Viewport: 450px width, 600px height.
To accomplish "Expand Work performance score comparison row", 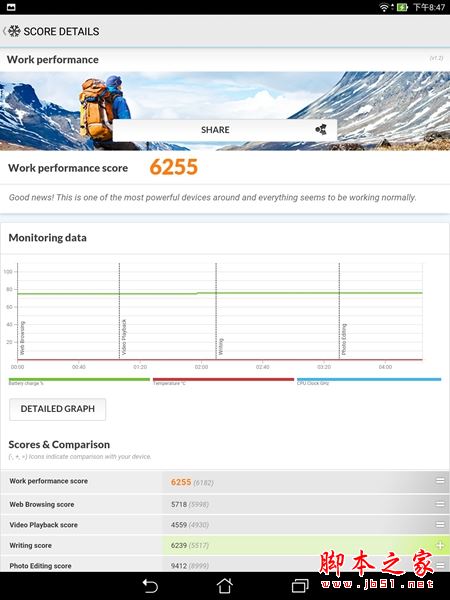I will [x=440, y=481].
